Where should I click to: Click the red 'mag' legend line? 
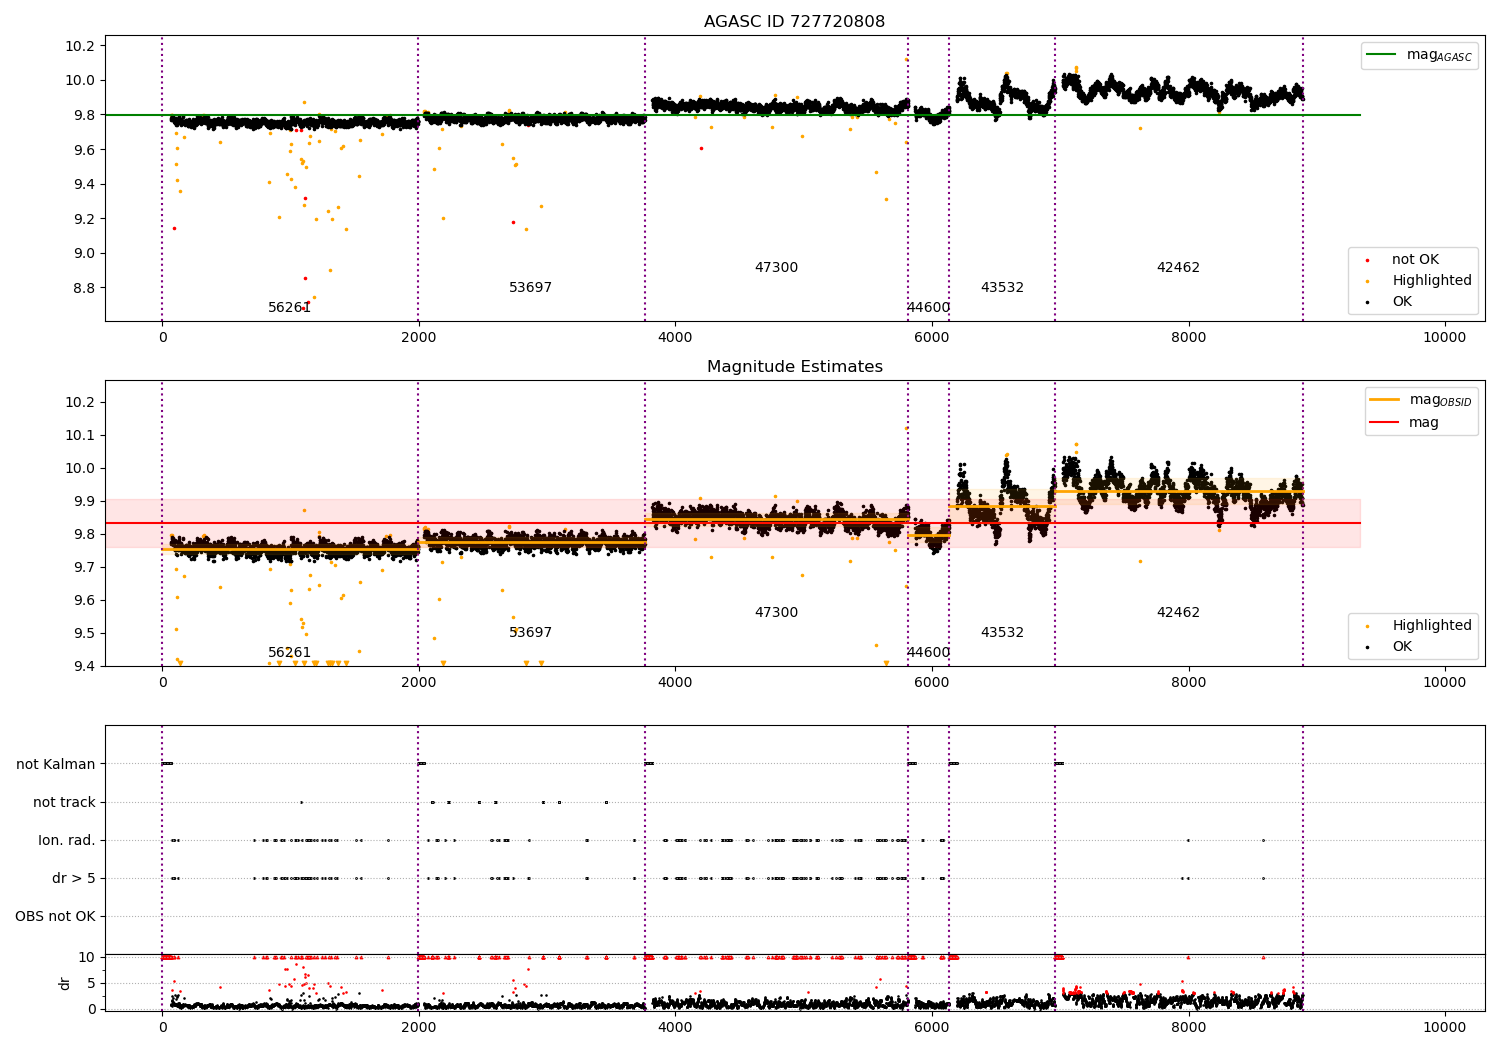click(1384, 423)
